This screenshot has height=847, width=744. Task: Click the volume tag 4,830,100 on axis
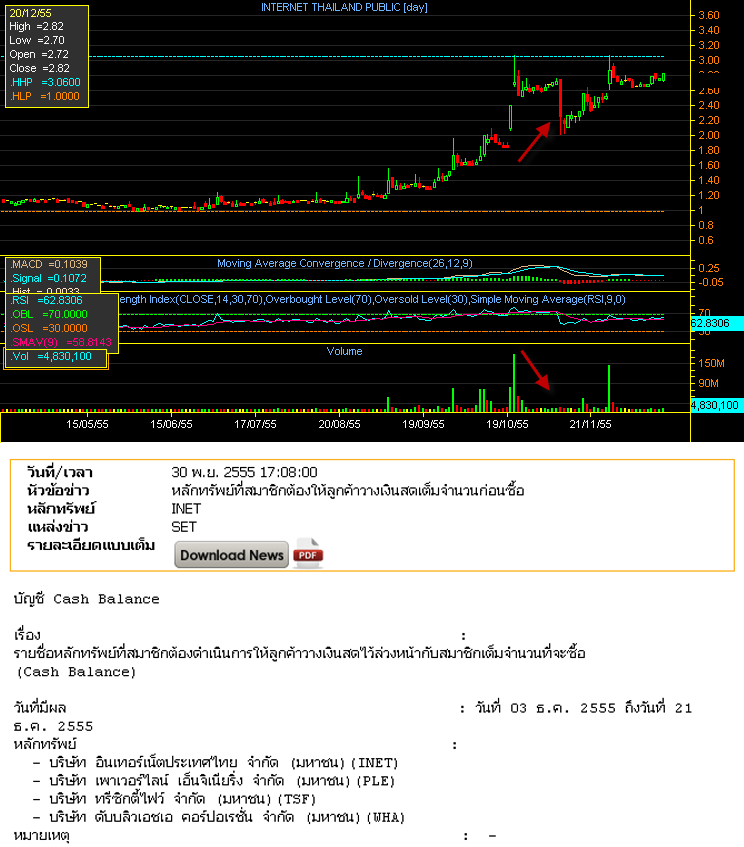716,405
